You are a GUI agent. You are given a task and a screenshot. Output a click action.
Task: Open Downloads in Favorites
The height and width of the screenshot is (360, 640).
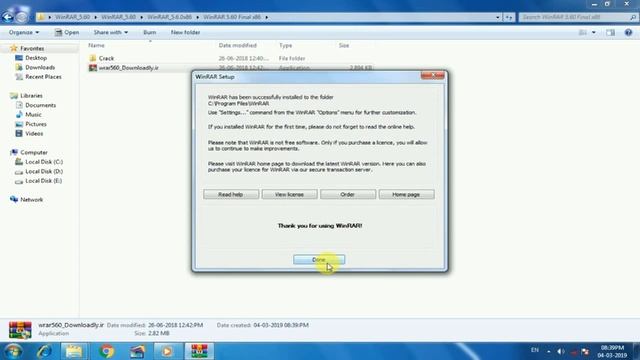click(40, 67)
